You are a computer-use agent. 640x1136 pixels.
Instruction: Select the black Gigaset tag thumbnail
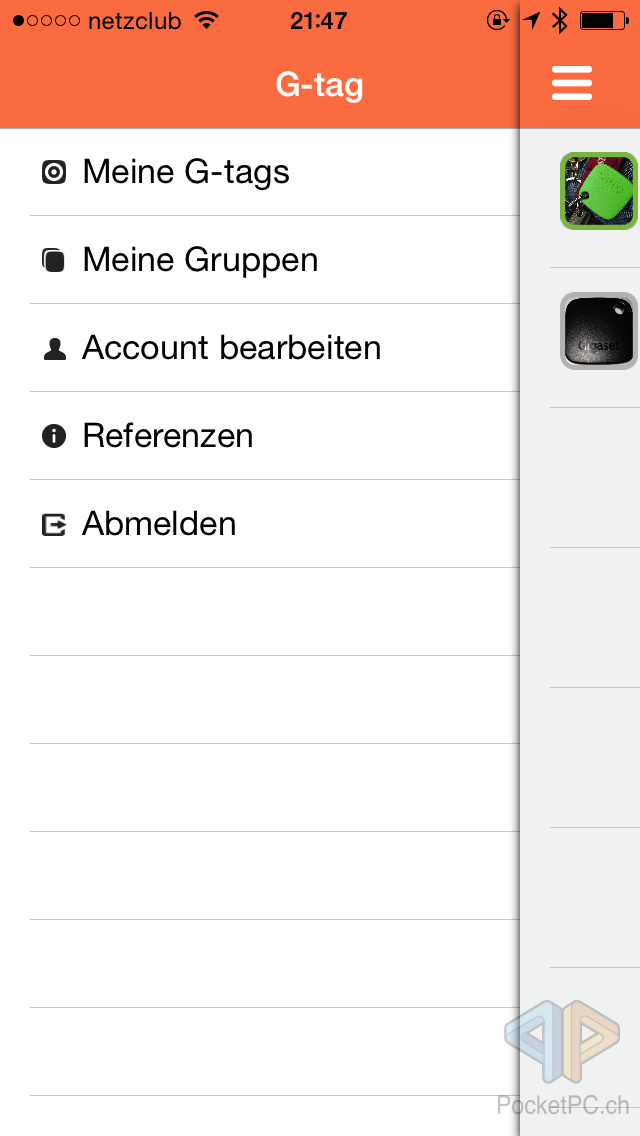tap(598, 331)
